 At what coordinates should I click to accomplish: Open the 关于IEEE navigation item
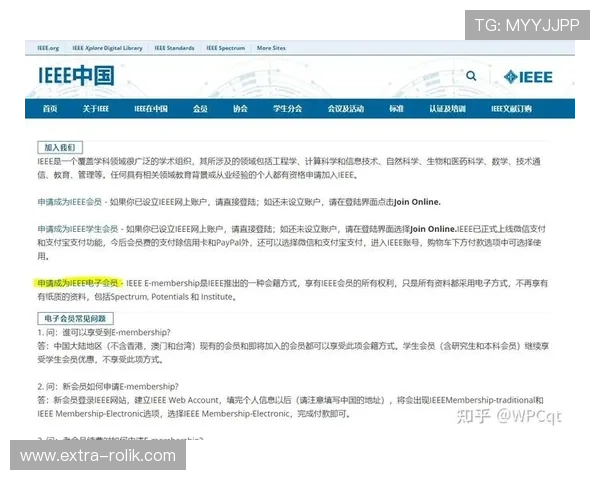click(96, 109)
